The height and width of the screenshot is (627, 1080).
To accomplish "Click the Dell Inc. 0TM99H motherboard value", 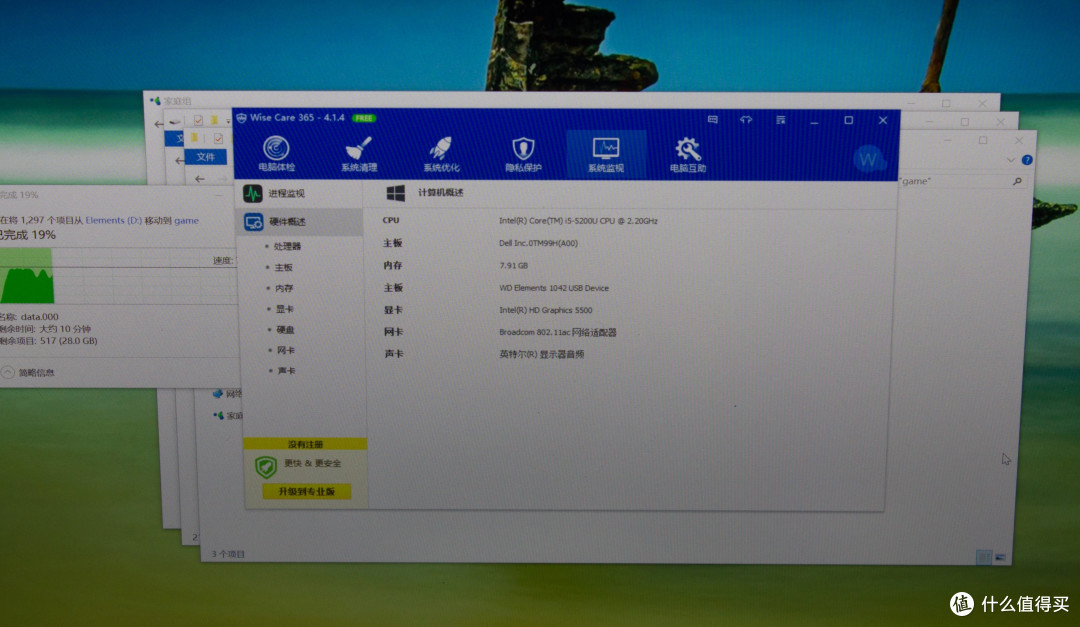I will [x=539, y=243].
